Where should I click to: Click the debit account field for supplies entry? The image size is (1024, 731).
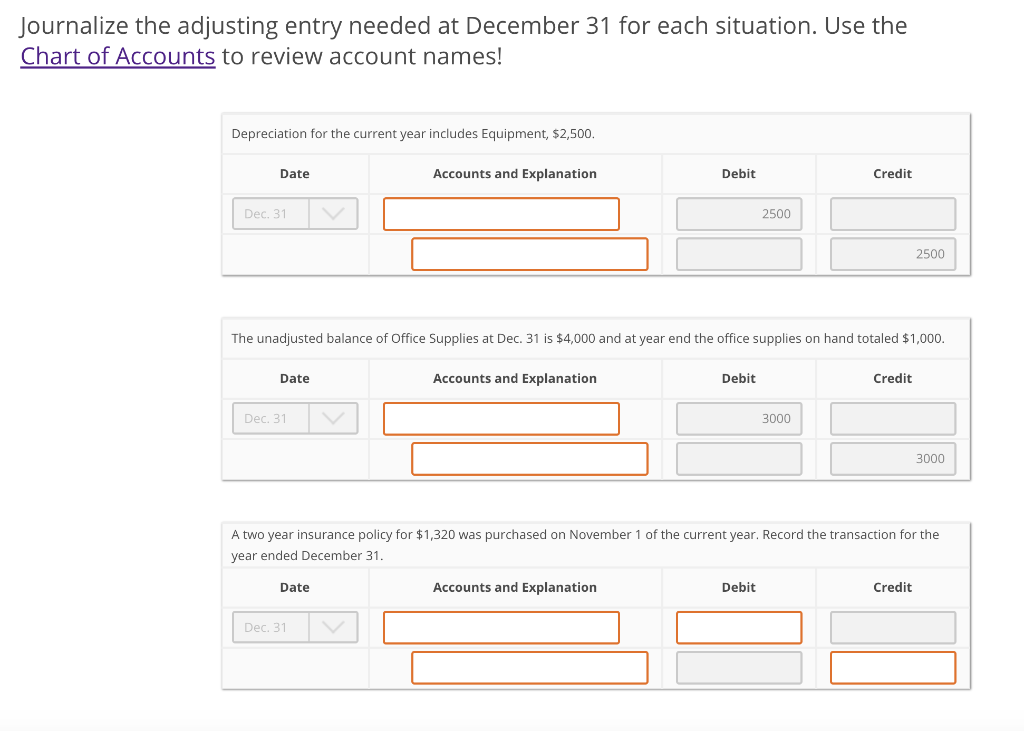click(x=500, y=418)
